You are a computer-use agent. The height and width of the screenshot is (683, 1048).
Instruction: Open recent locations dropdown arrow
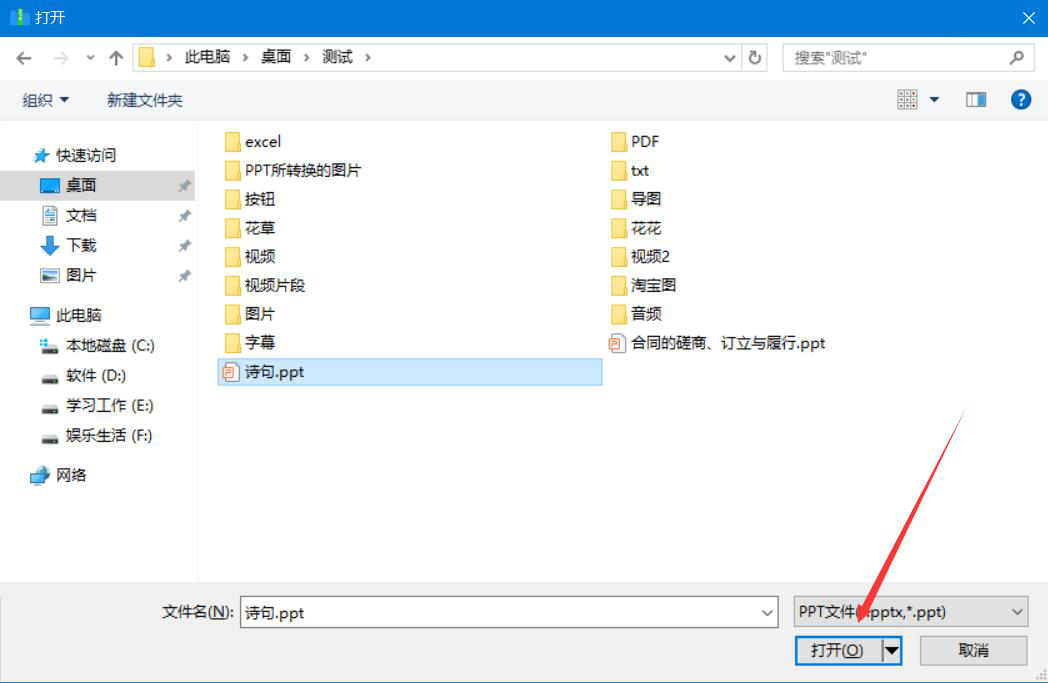[90, 58]
